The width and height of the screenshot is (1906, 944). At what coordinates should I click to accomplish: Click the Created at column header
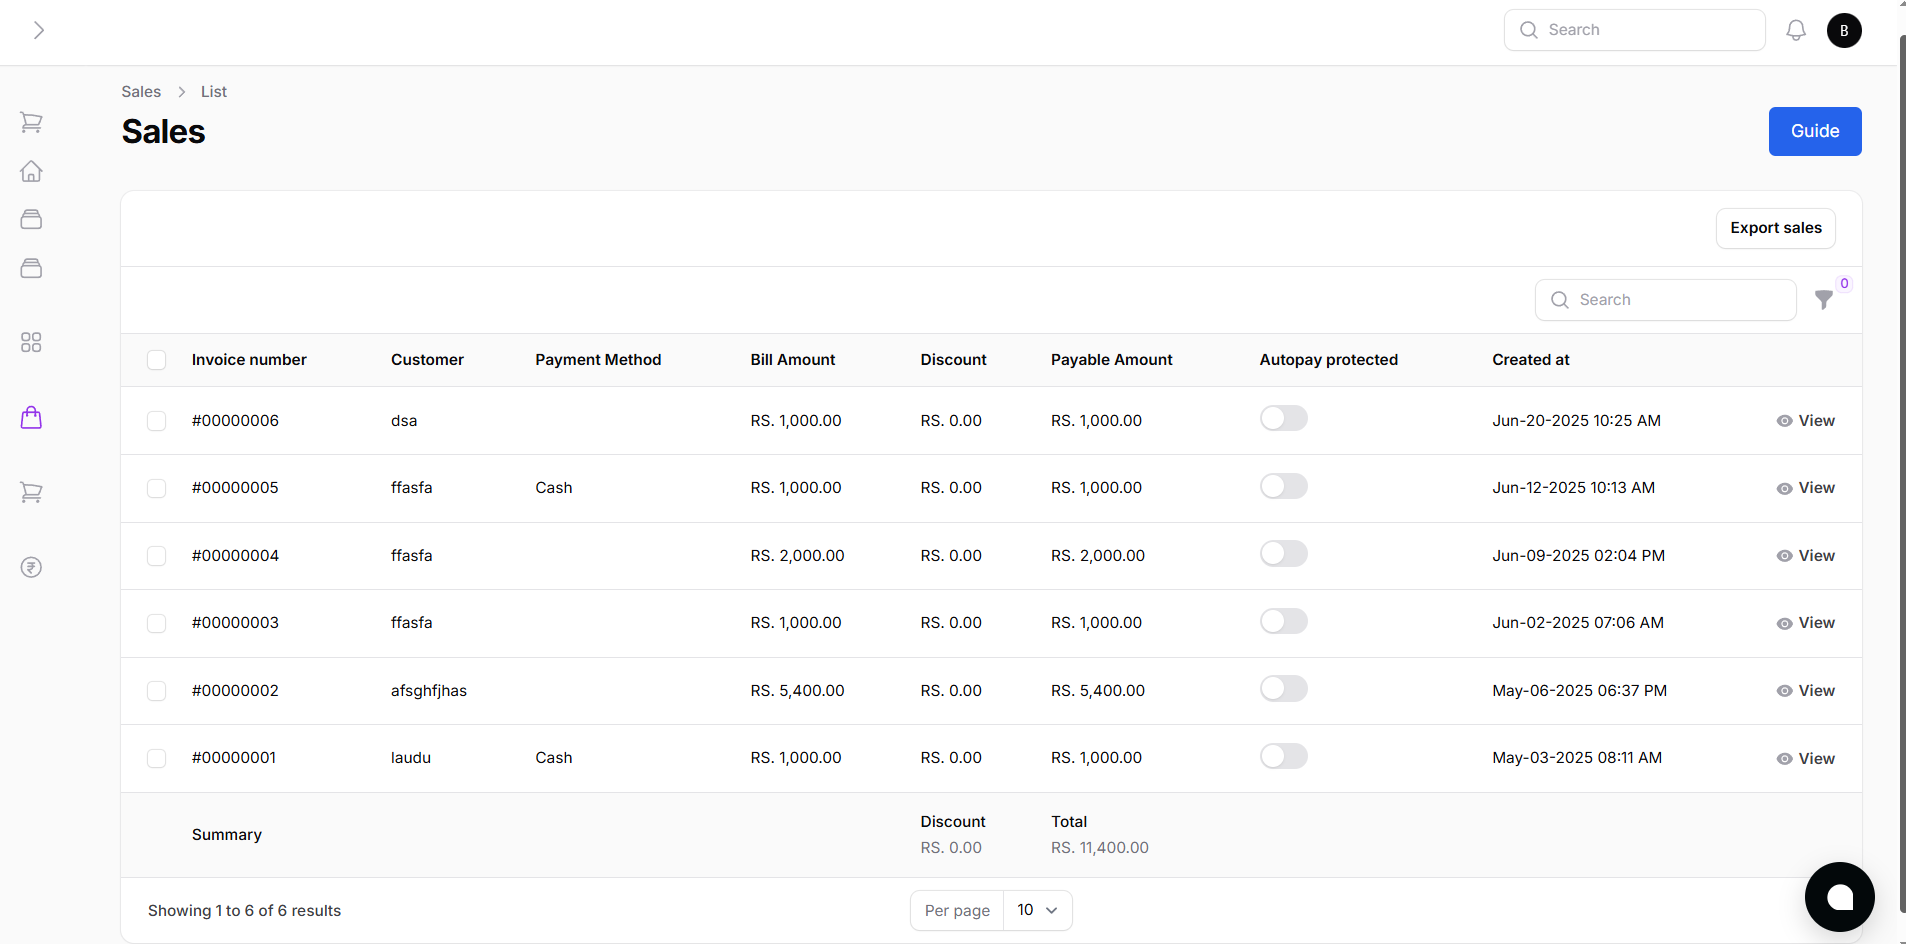[1531, 360]
